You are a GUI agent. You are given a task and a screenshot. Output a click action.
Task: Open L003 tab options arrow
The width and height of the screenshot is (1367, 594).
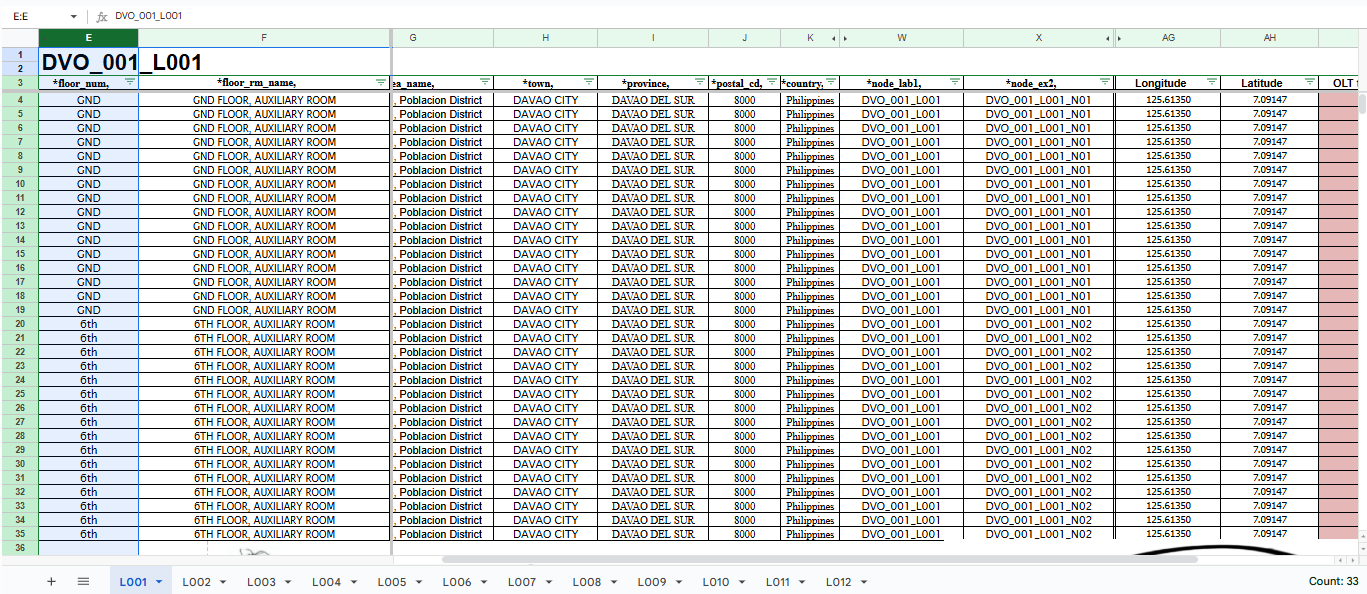tap(286, 582)
